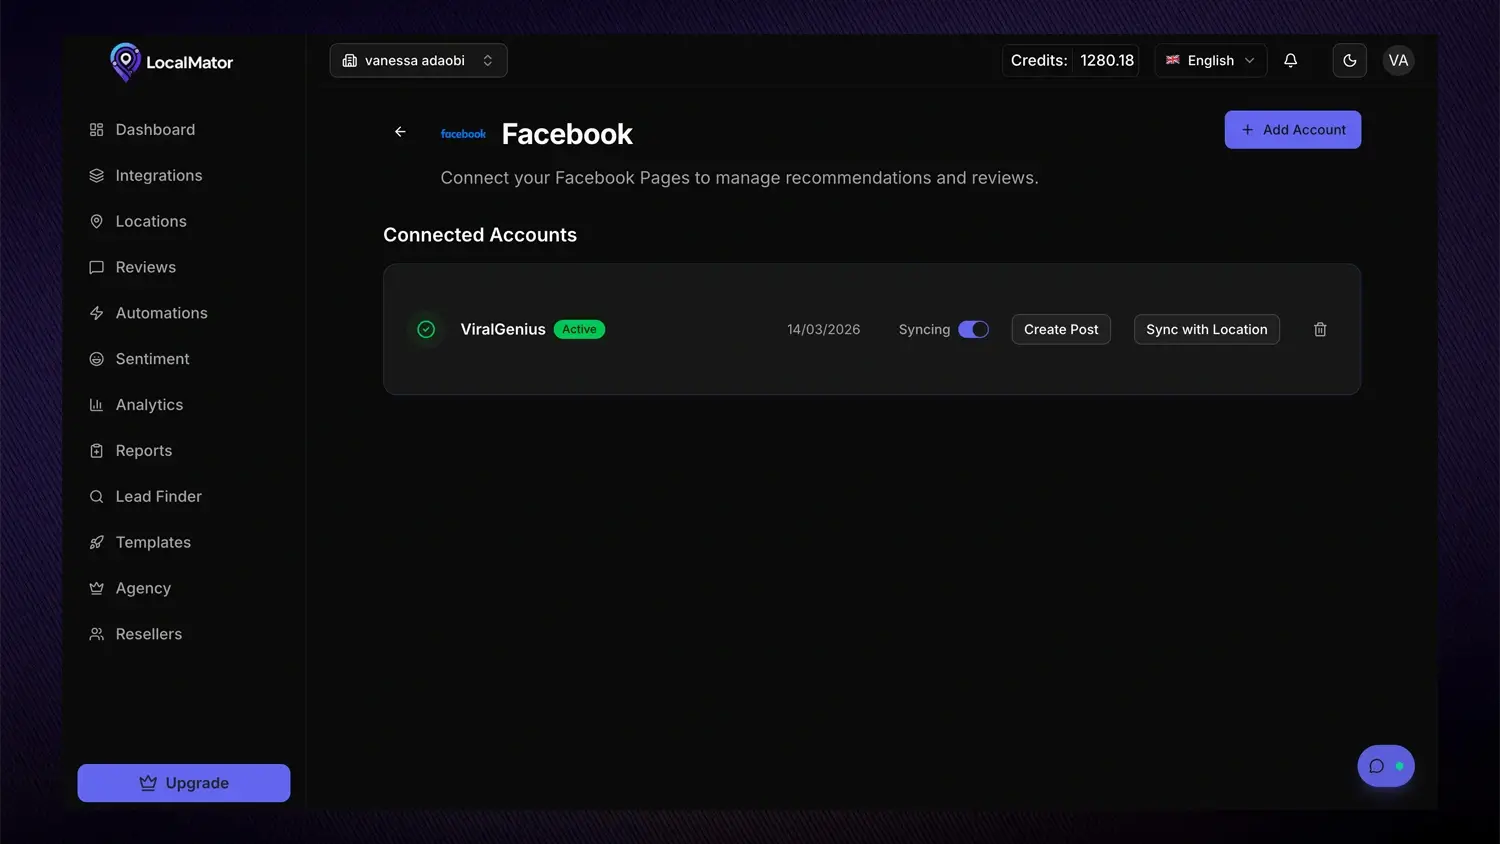Click Sync with Location button
1500x844 pixels.
pyautogui.click(x=1206, y=329)
